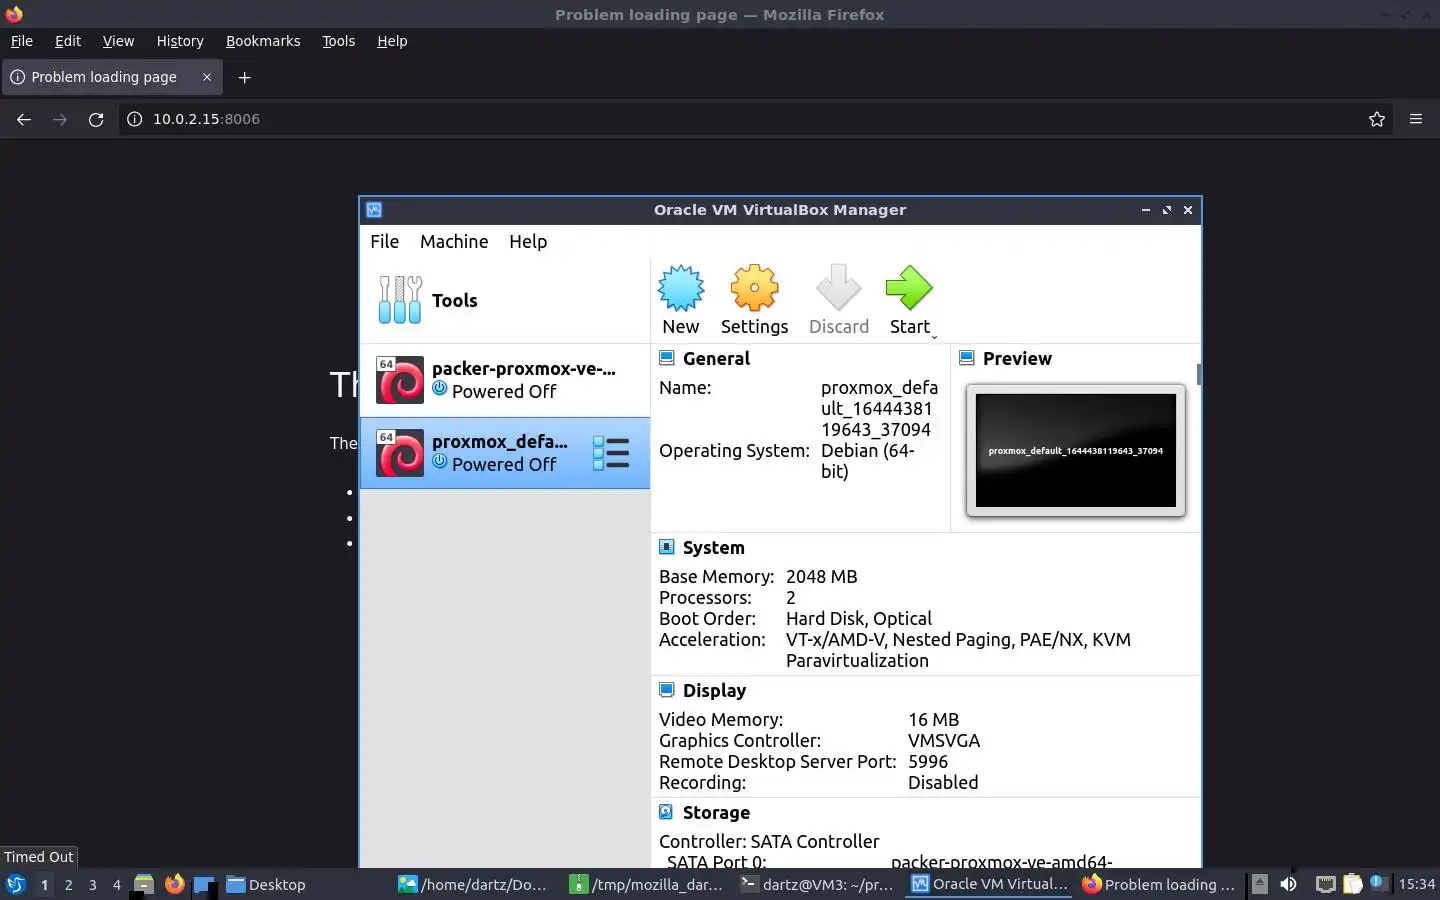Open the taskbar application launcher menu

click(x=15, y=884)
